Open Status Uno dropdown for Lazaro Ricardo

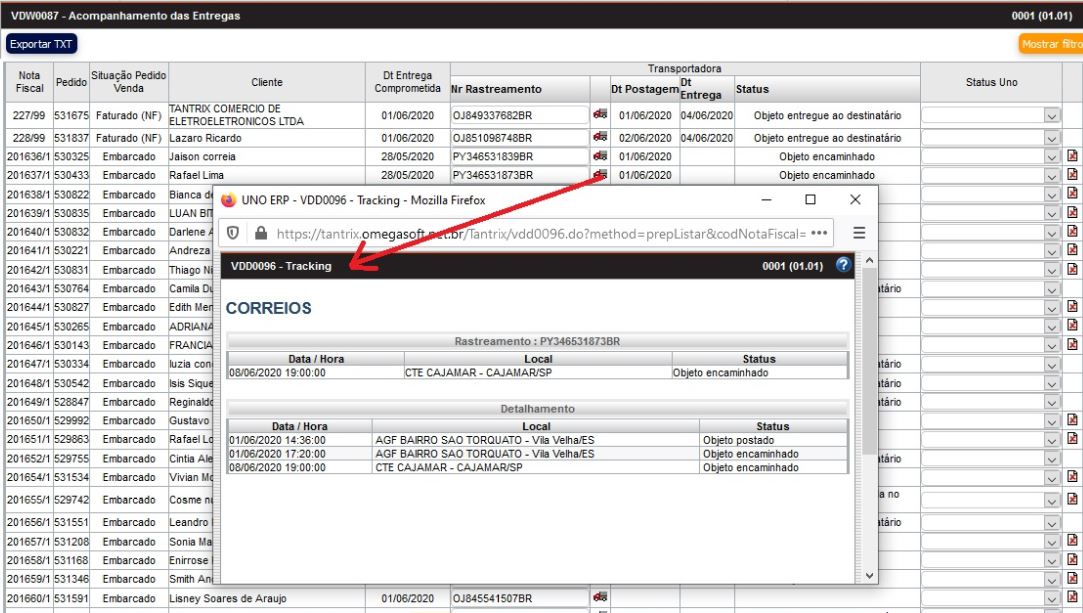(1051, 137)
